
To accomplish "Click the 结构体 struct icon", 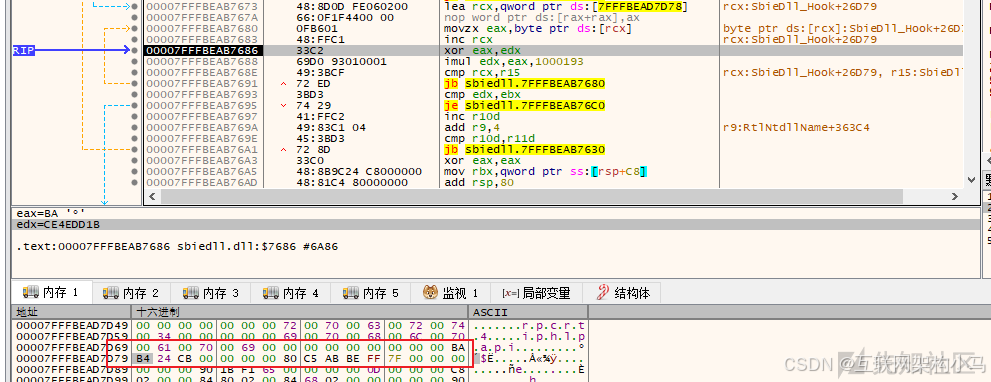I will [604, 293].
